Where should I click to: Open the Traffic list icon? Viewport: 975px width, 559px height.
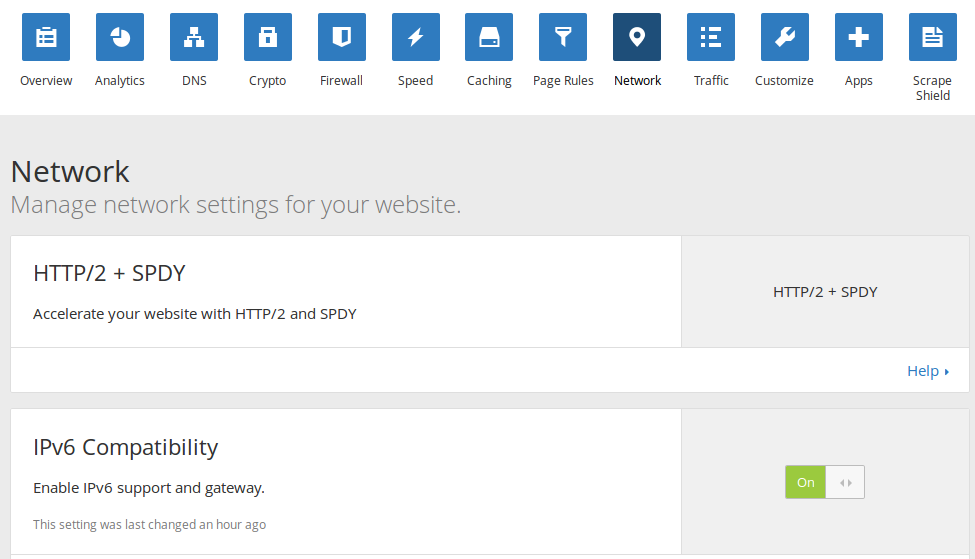pos(711,38)
